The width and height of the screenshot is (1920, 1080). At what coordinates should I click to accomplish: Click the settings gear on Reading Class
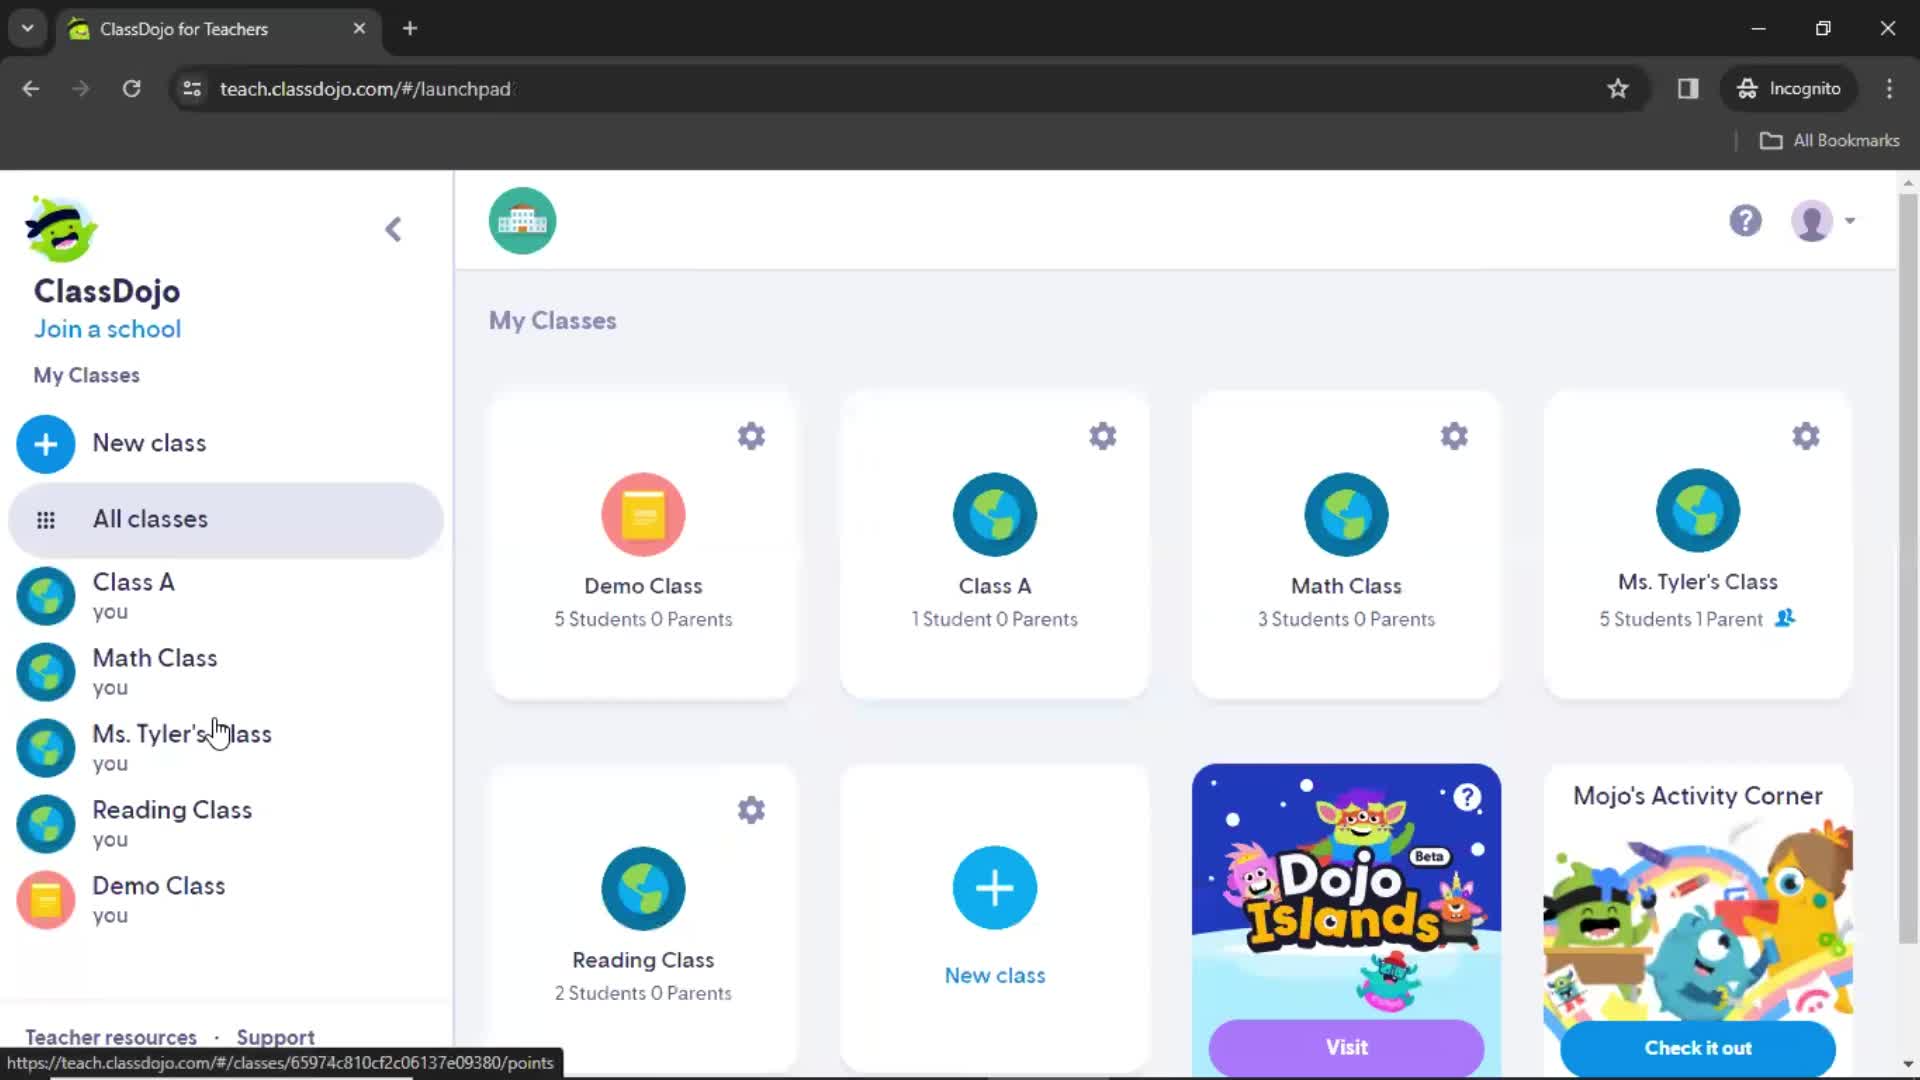(750, 810)
